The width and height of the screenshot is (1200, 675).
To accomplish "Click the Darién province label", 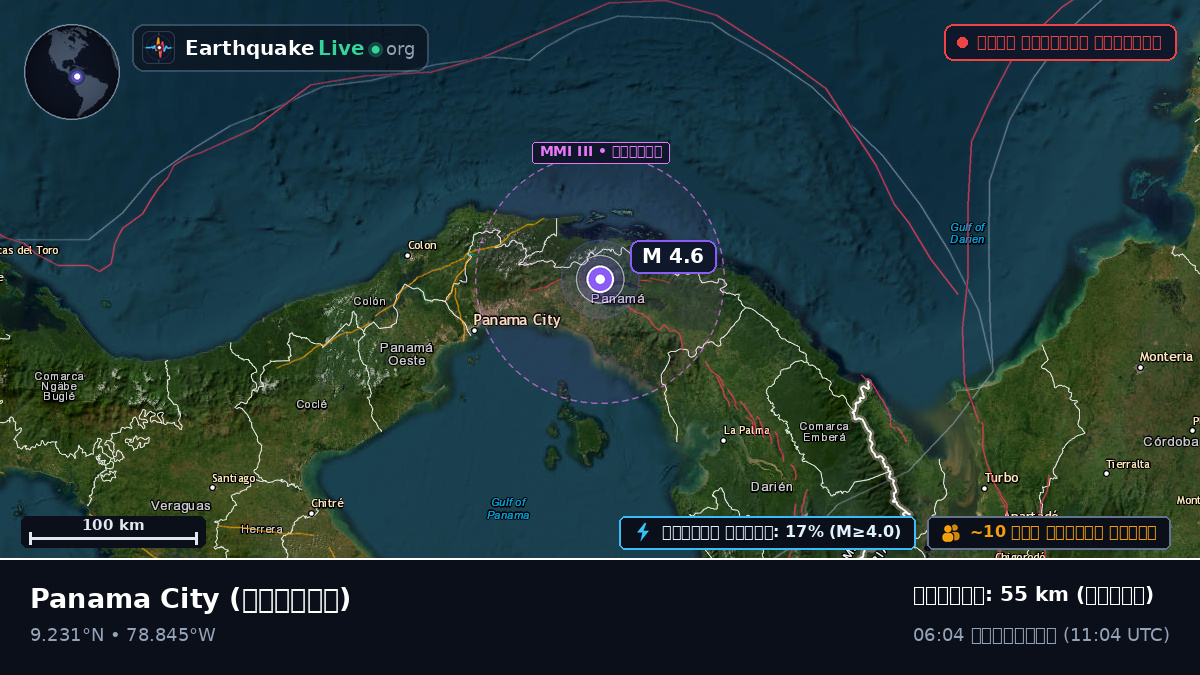I will (772, 486).
